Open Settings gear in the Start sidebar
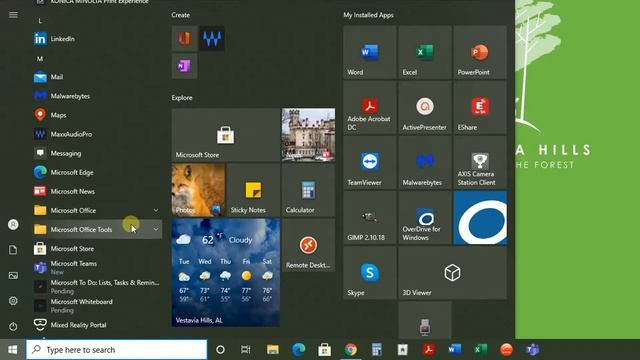 pyautogui.click(x=13, y=301)
